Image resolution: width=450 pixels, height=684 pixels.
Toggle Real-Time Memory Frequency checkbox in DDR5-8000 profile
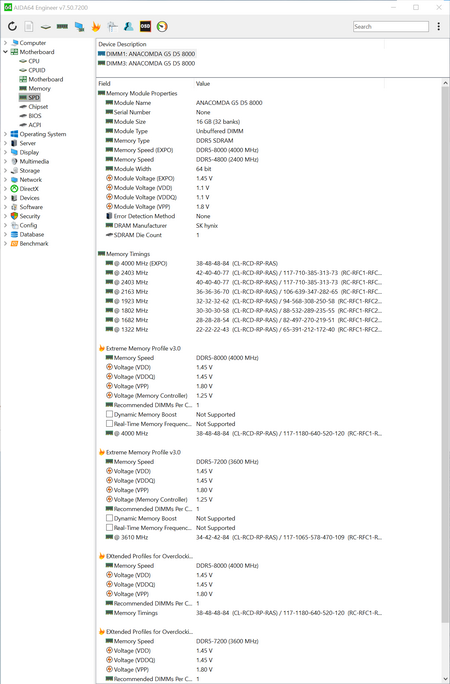(109, 424)
